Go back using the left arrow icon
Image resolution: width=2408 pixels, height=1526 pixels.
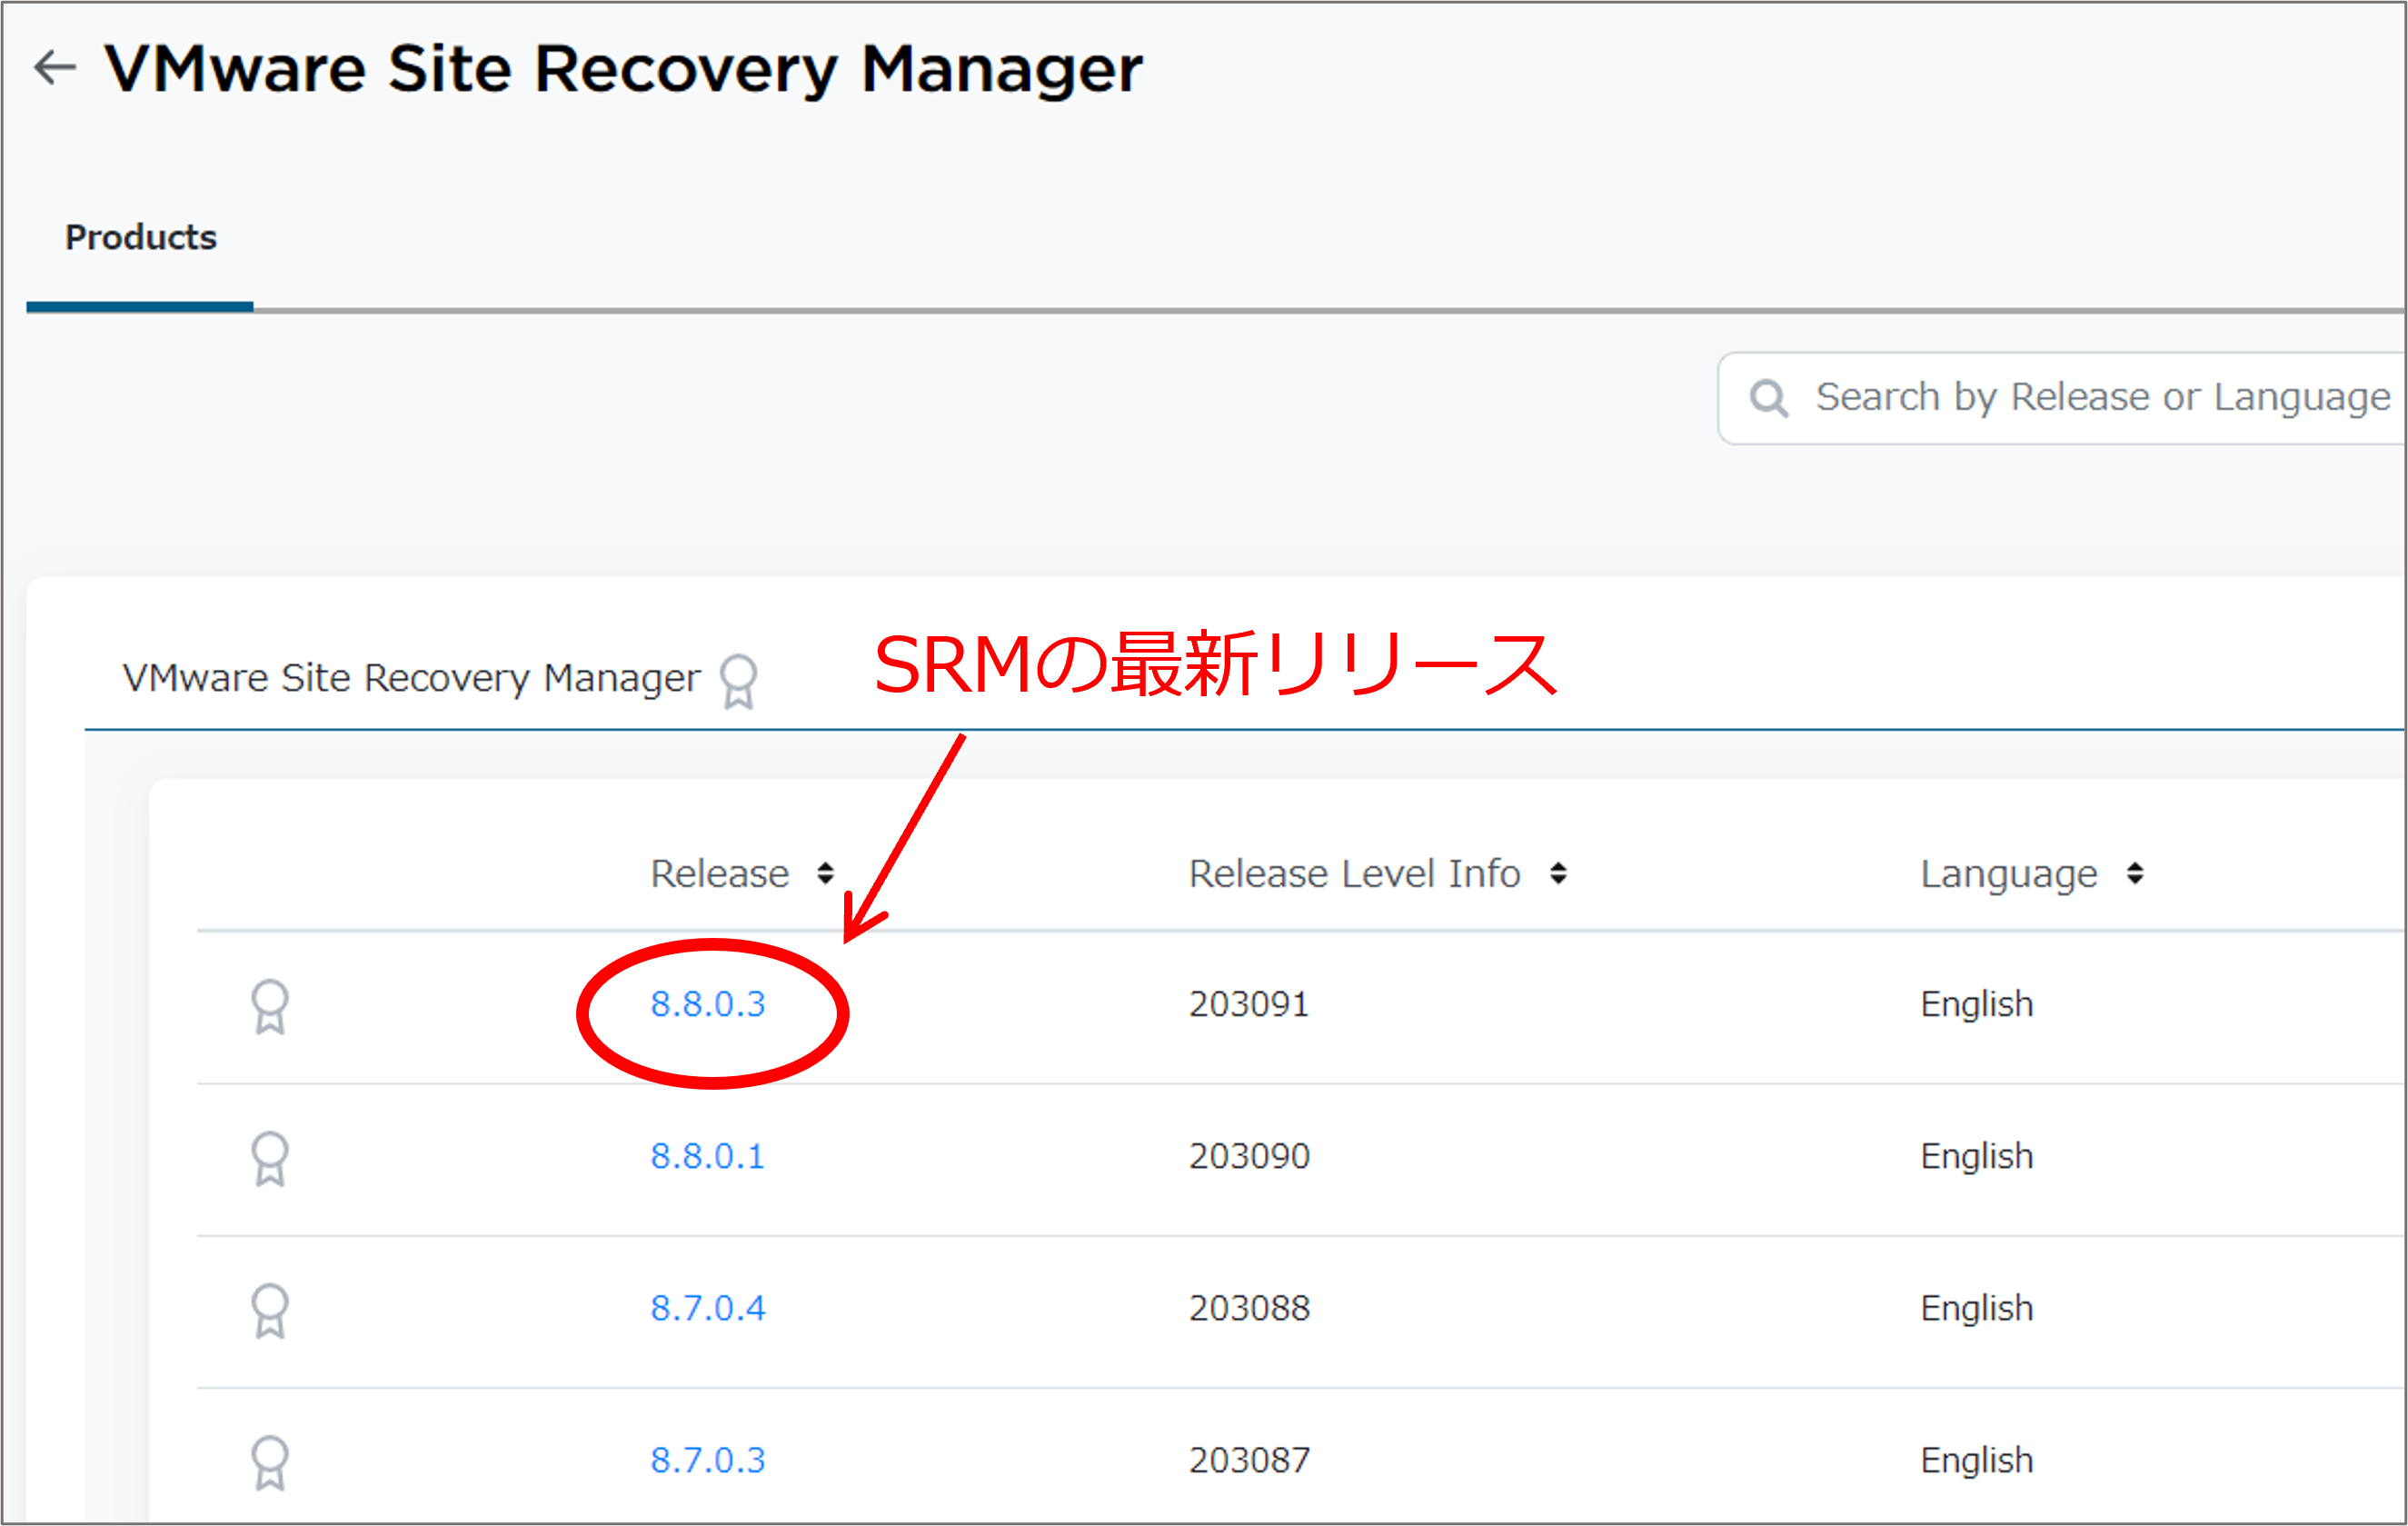[55, 67]
